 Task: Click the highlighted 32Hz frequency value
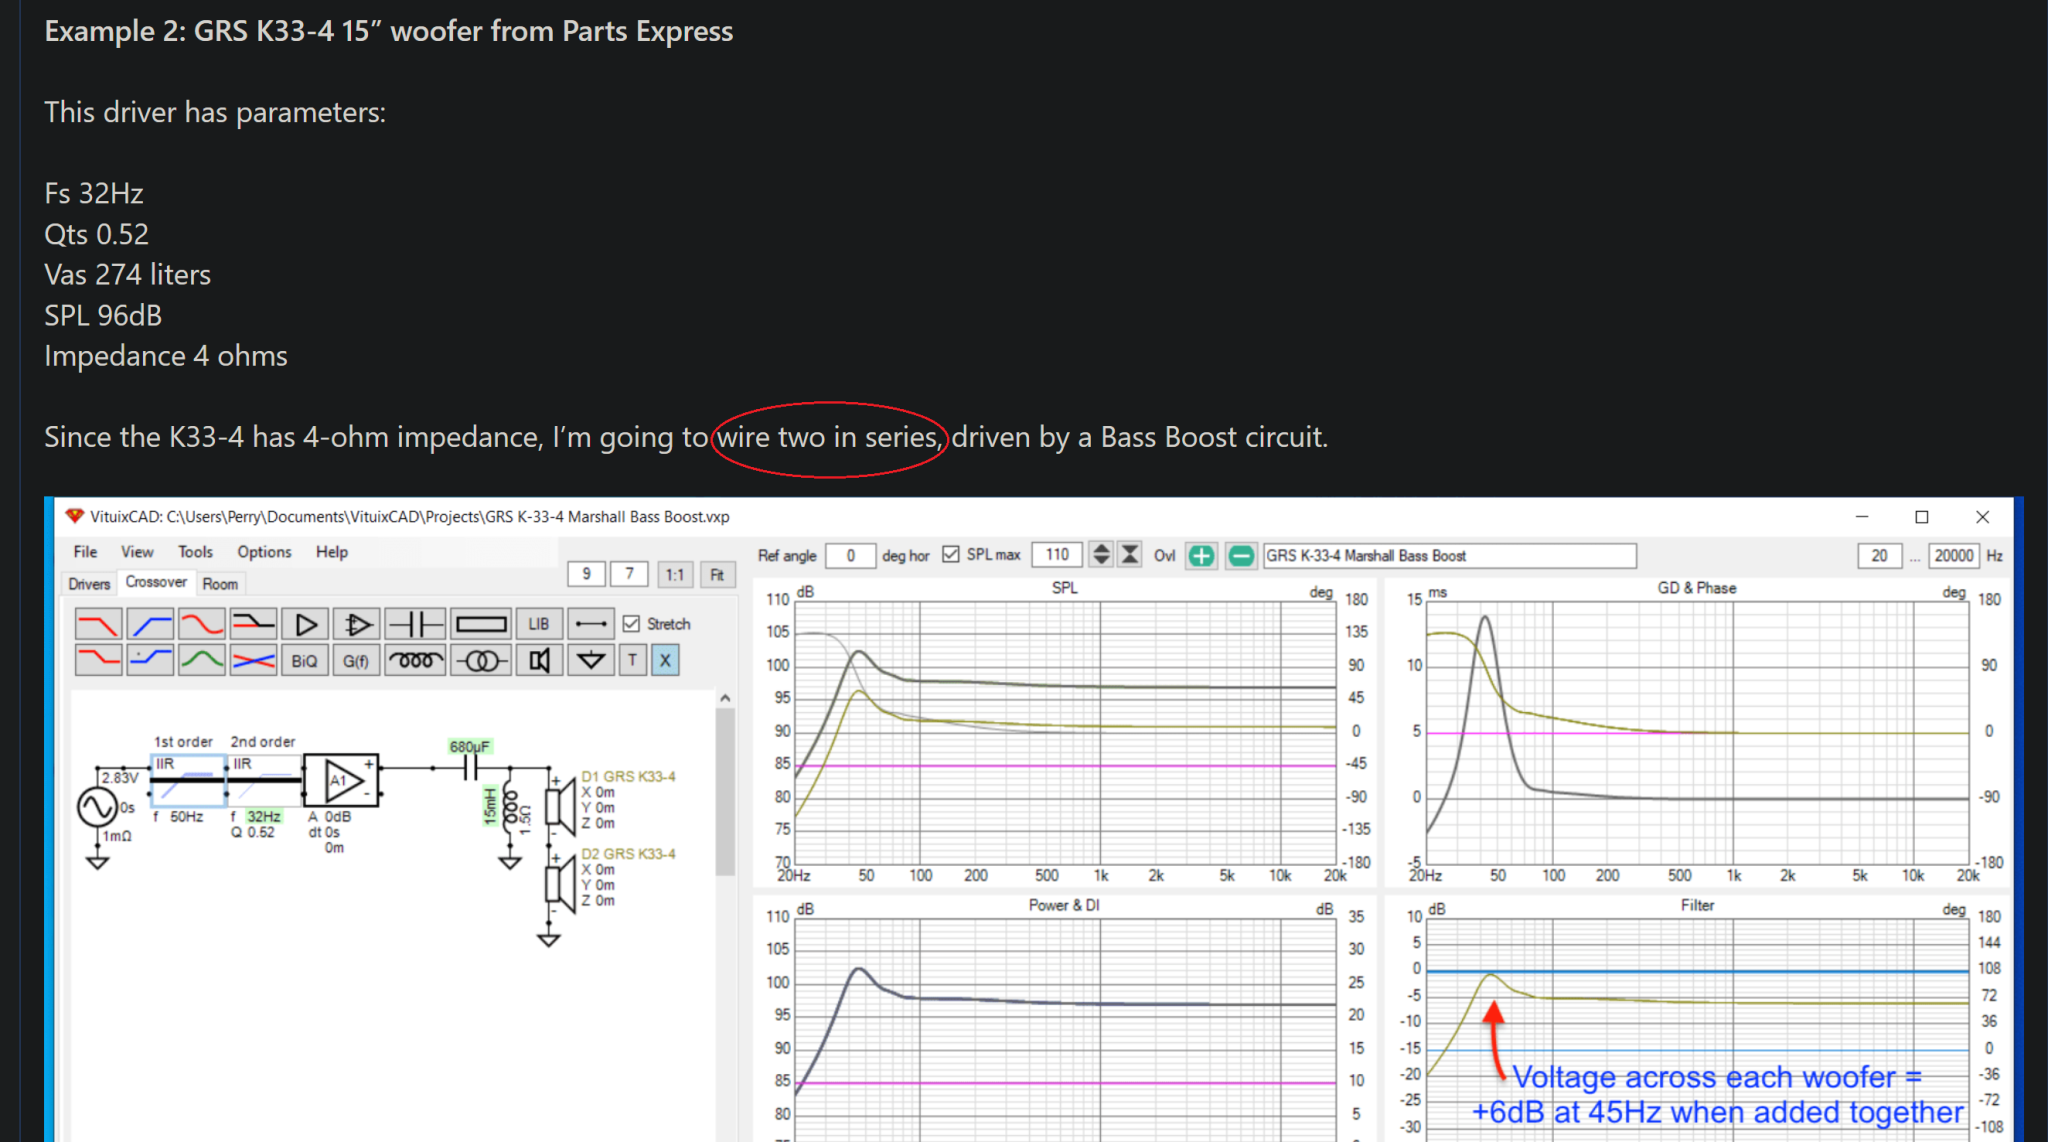[x=264, y=817]
